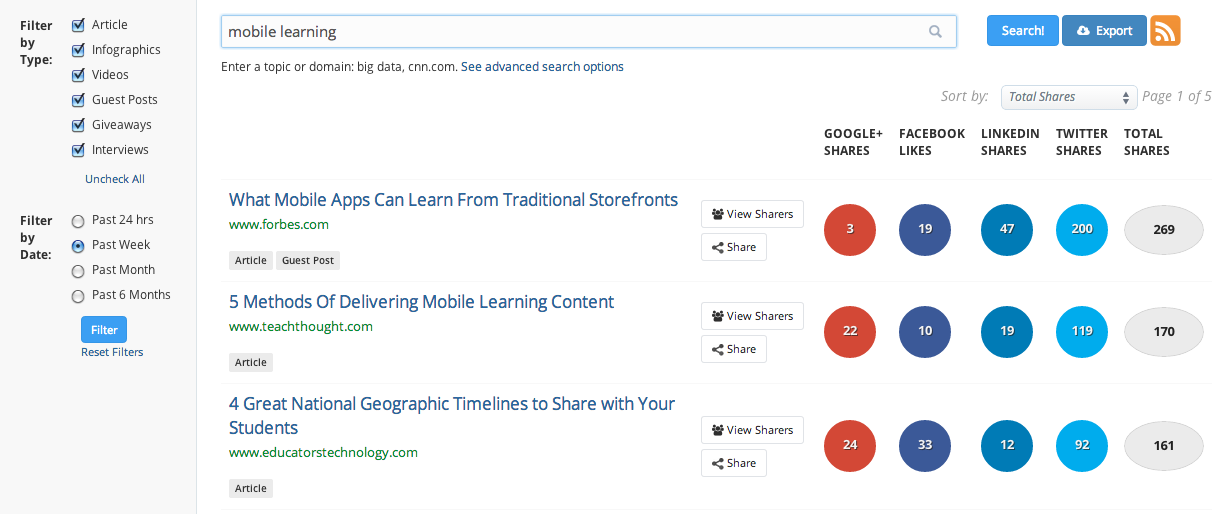Image resolution: width=1227 pixels, height=514 pixels.
Task: Click Share for the TeachThought article
Action: click(x=734, y=349)
